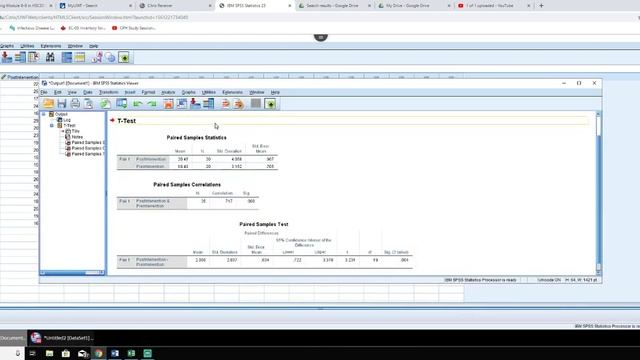Click the outline pane horizontal scrollbar
The image size is (640, 360).
click(72, 273)
